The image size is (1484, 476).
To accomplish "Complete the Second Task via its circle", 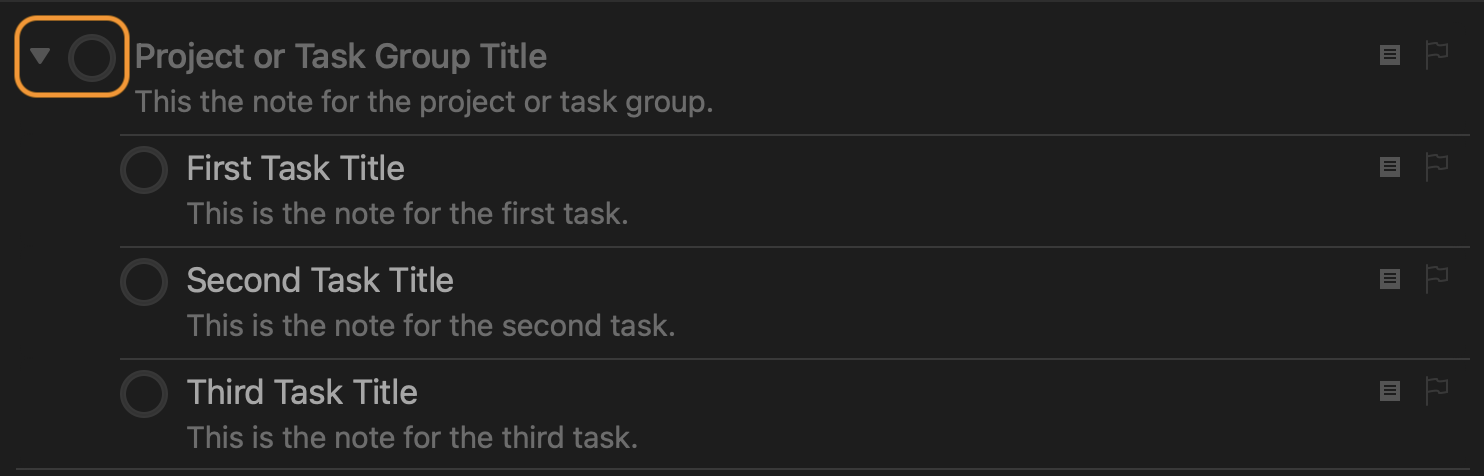I will [143, 282].
